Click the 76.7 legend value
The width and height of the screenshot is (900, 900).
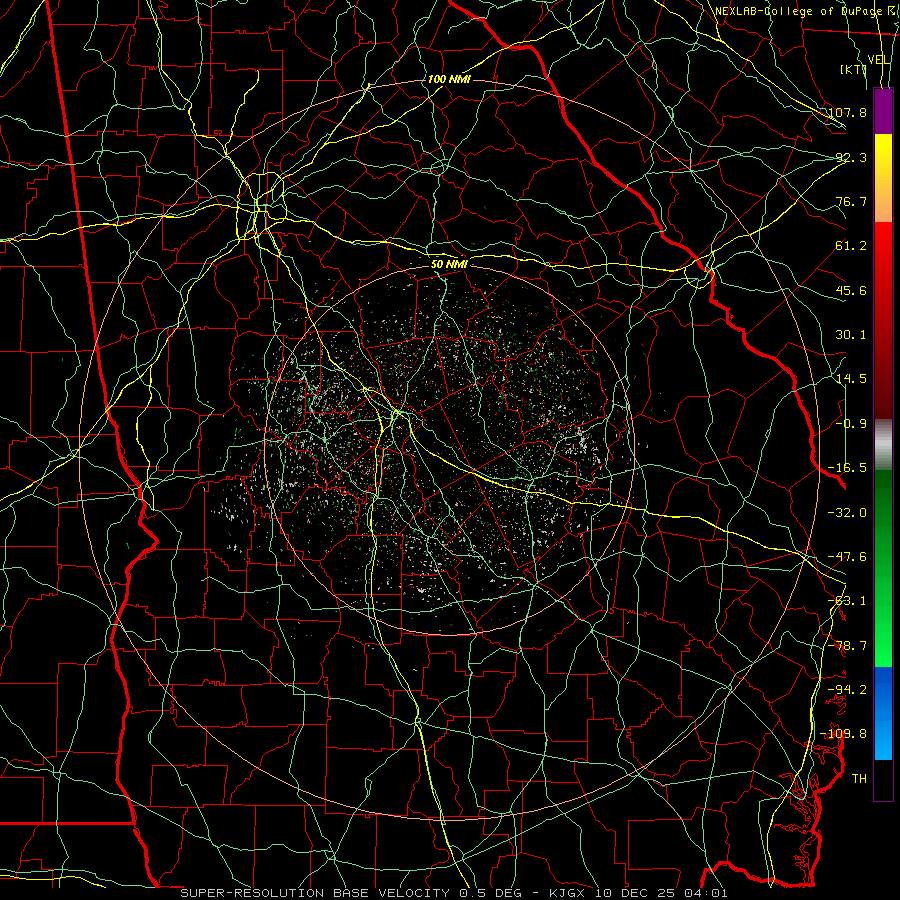[x=851, y=201]
